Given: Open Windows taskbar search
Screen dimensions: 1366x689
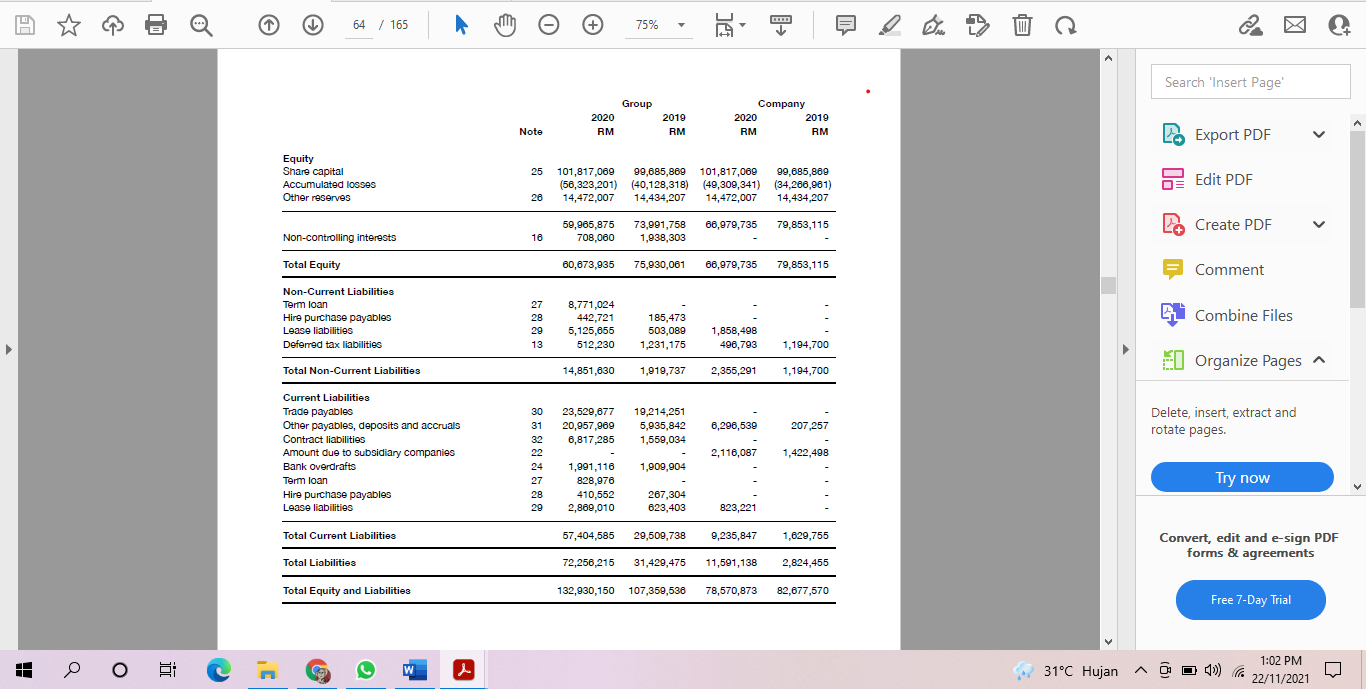Looking at the screenshot, I should 72,671.
